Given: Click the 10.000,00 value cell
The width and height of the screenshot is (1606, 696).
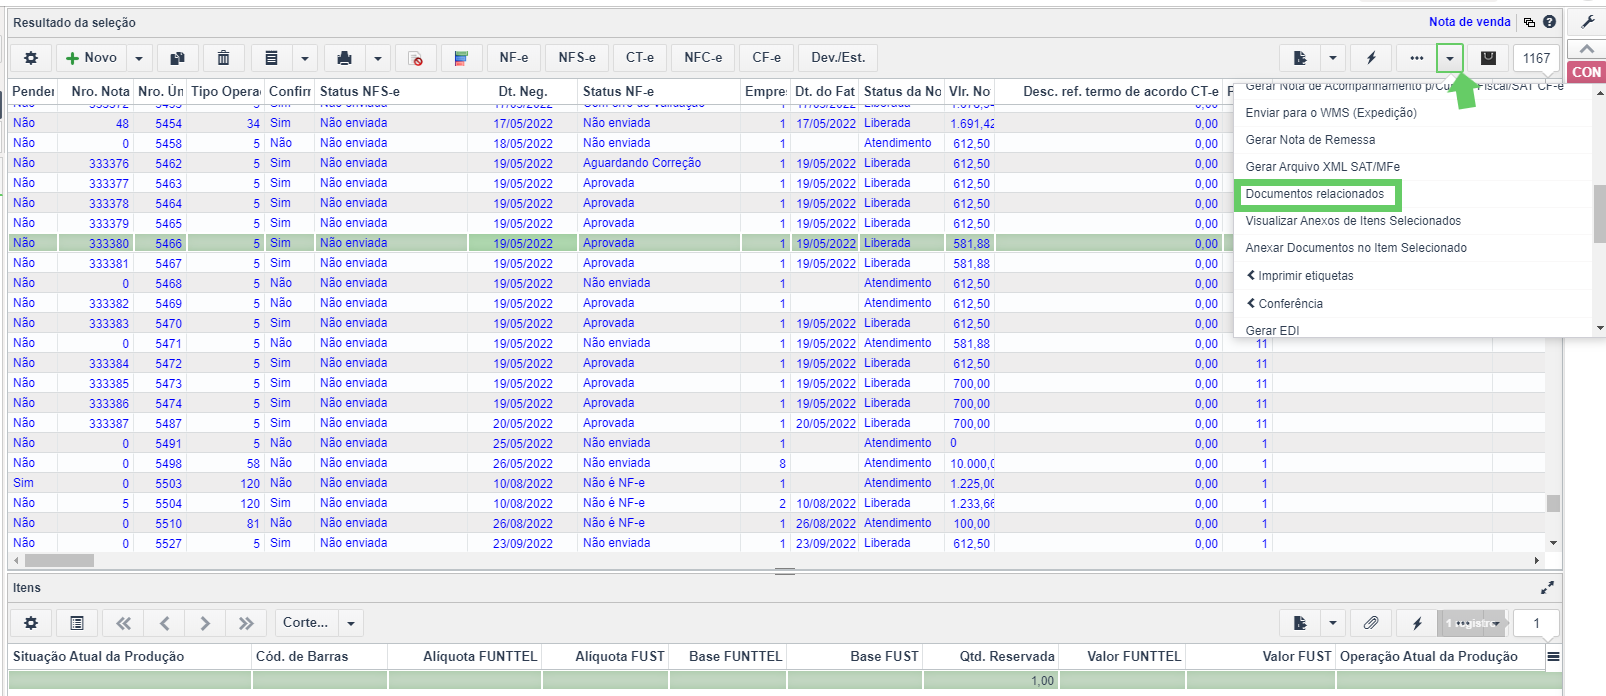Looking at the screenshot, I should pos(971,463).
